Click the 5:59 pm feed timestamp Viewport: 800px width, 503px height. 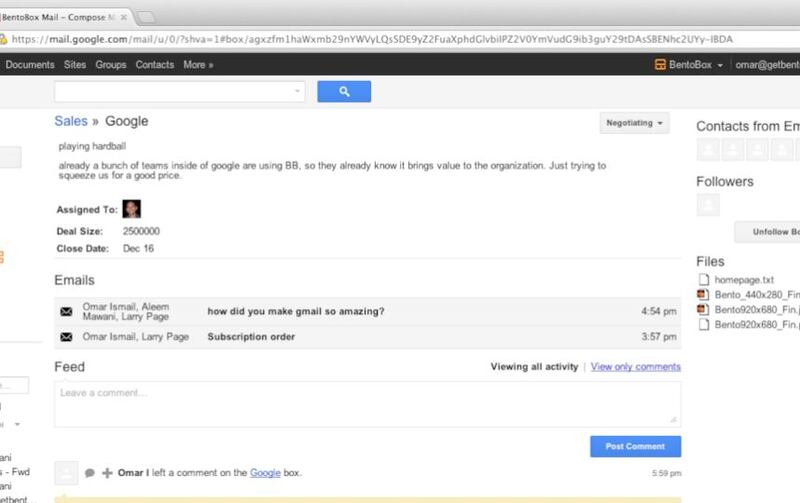[666, 473]
